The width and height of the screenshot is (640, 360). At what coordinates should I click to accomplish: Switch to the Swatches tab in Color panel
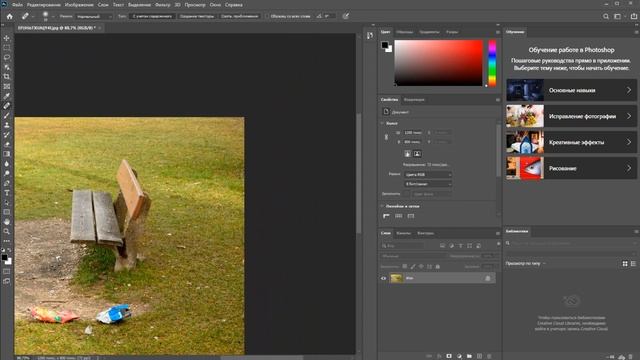coord(404,32)
